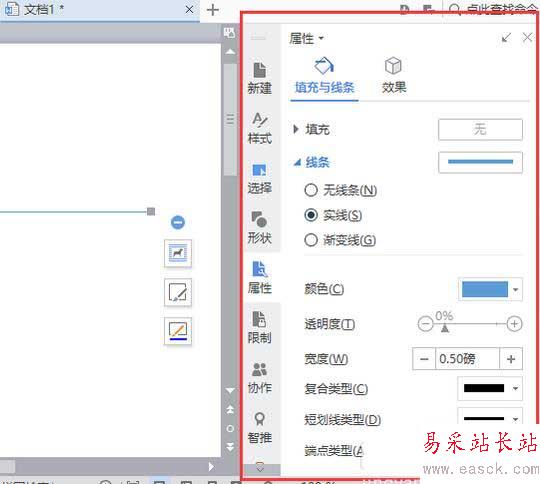Select the 无线条(N) radio option

[311, 190]
